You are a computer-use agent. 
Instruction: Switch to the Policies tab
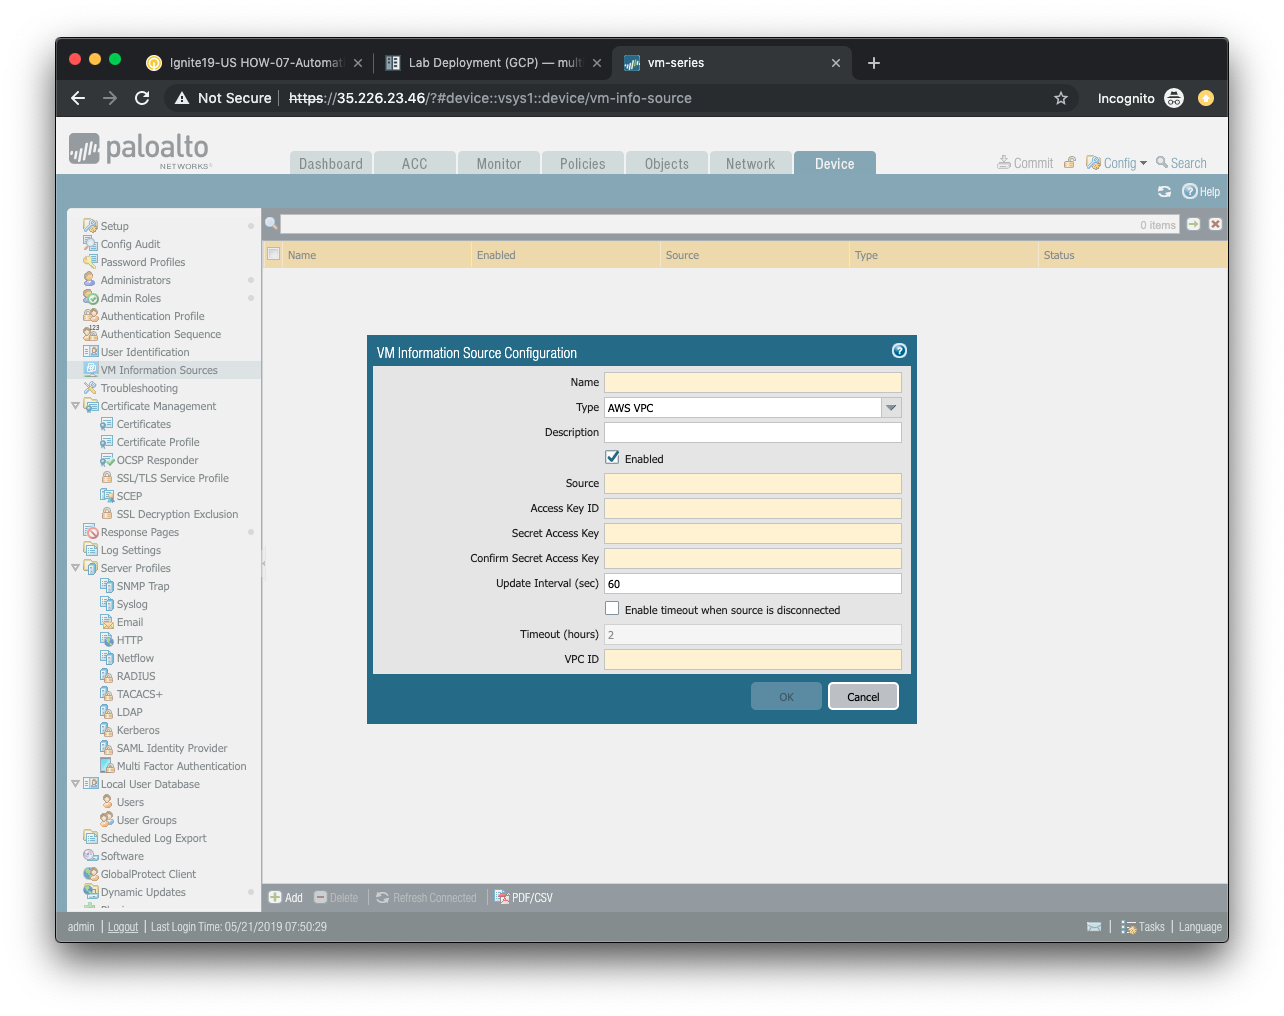click(x=583, y=163)
